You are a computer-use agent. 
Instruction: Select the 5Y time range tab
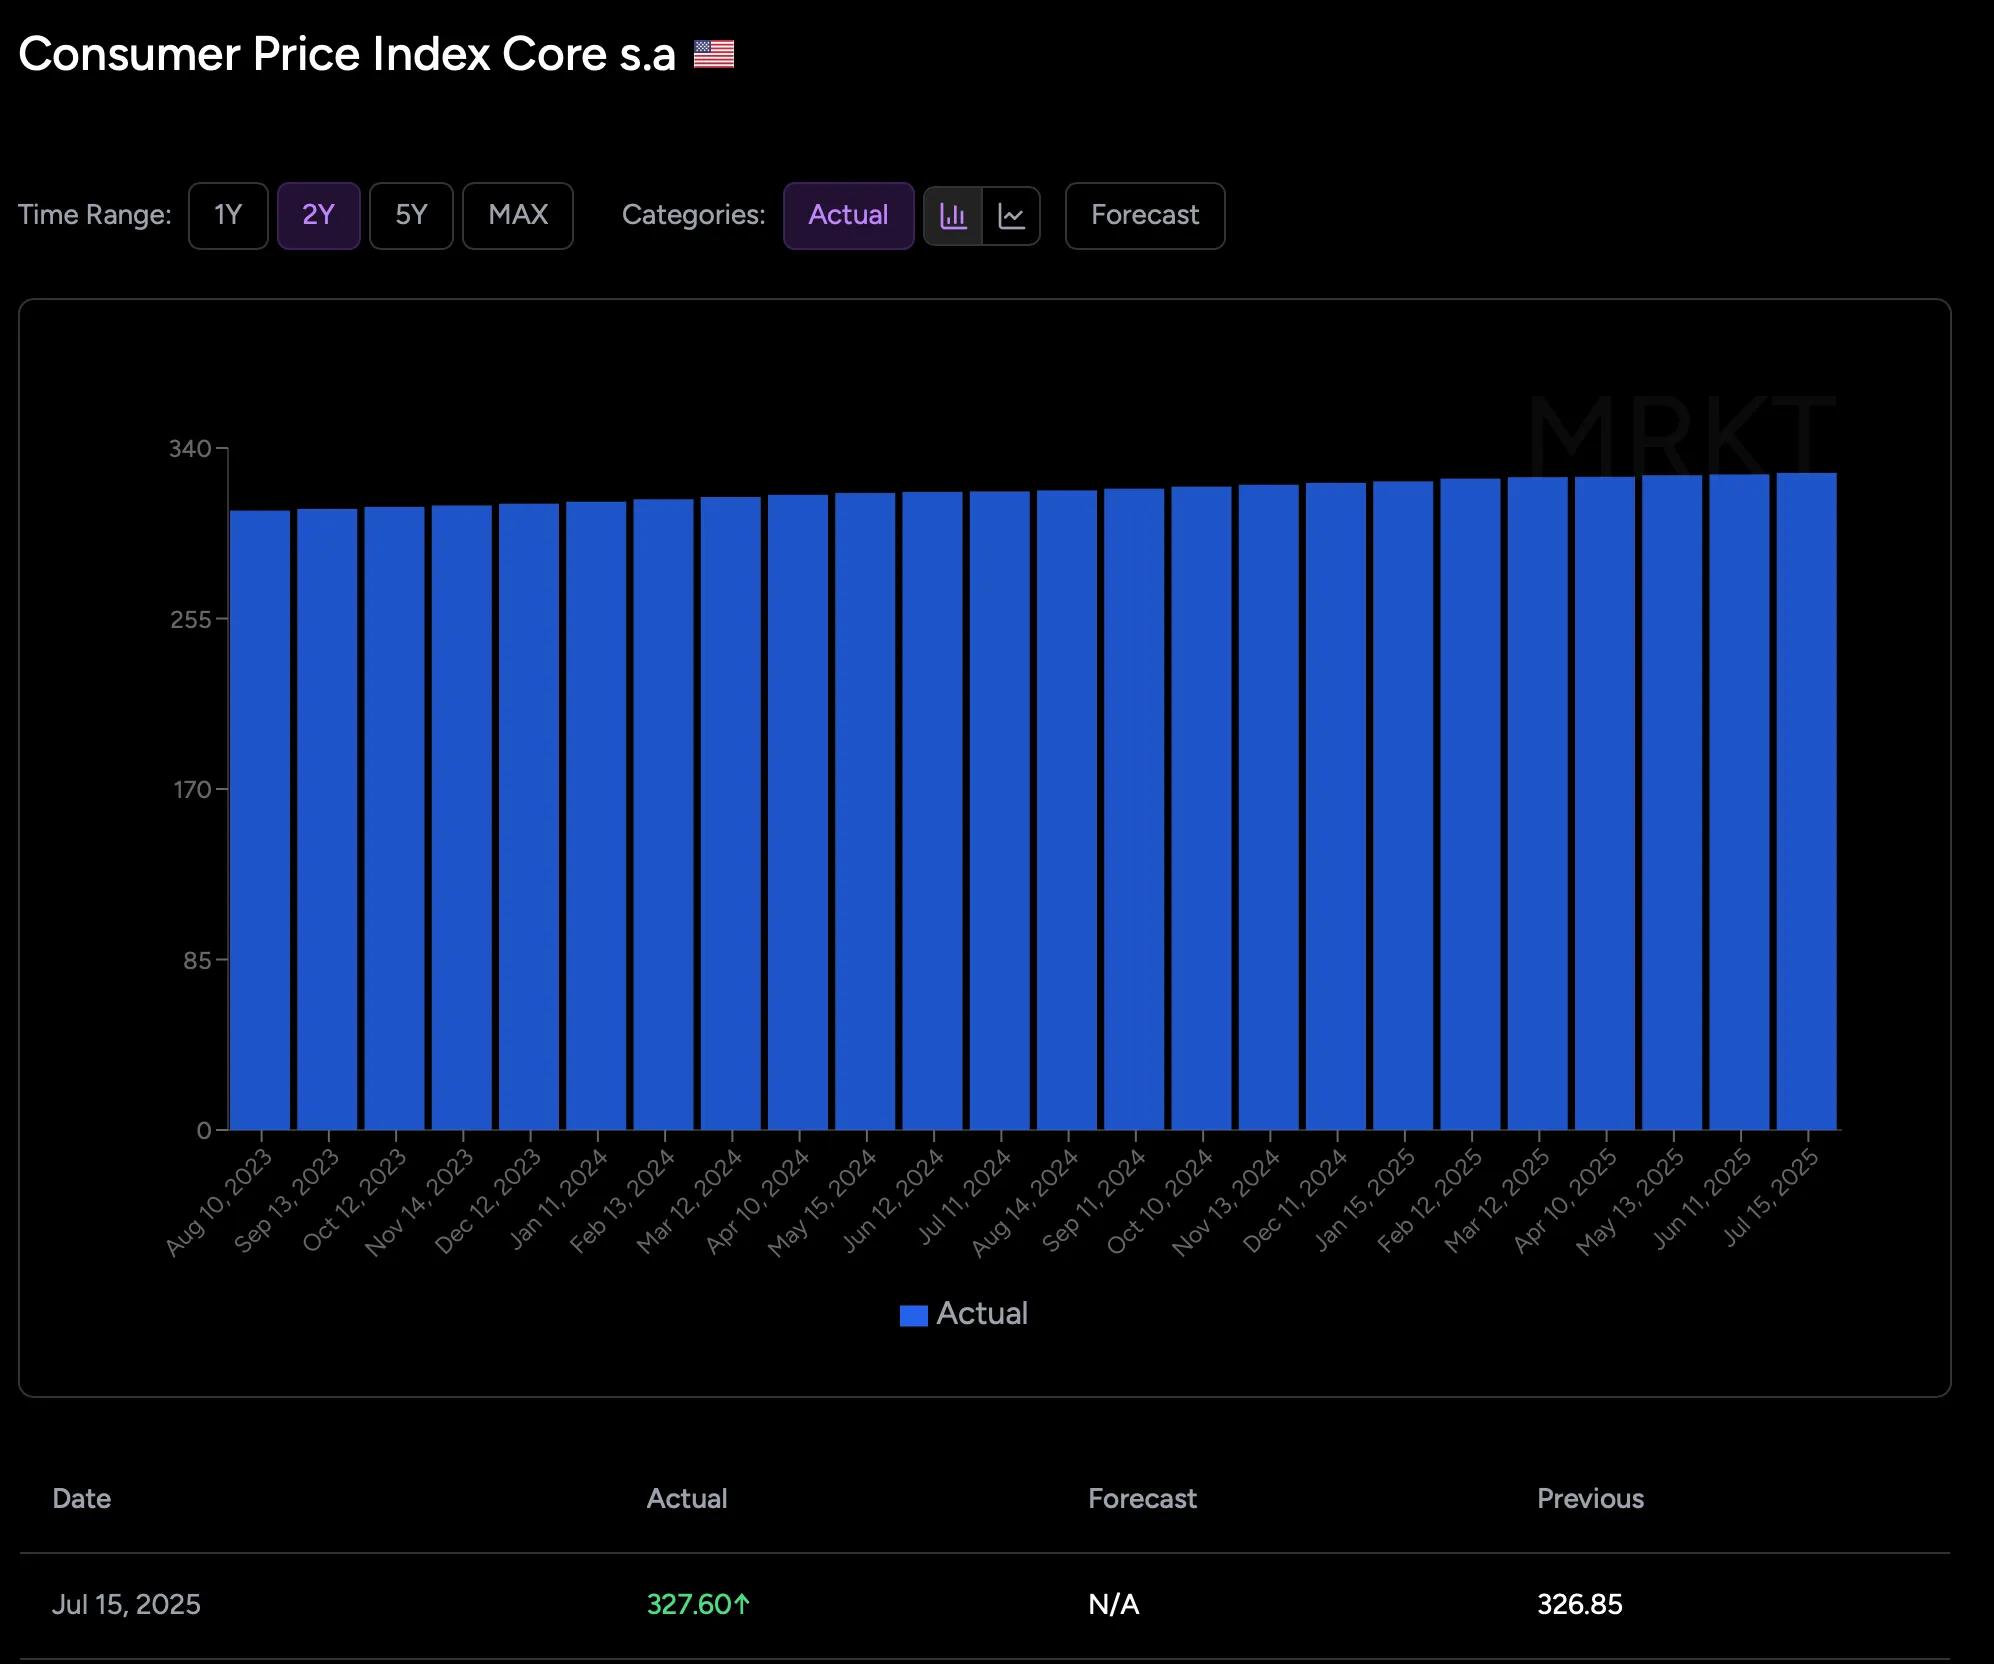pos(411,216)
